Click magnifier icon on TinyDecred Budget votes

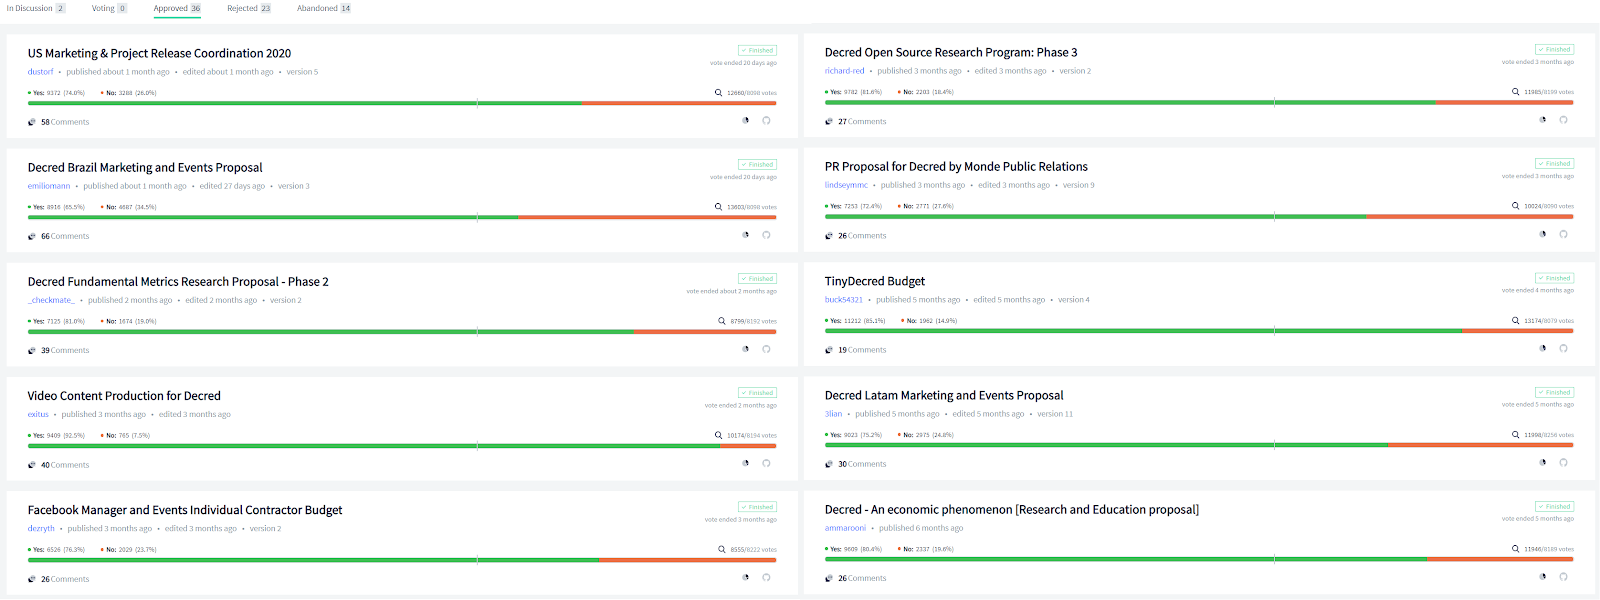pos(1516,320)
